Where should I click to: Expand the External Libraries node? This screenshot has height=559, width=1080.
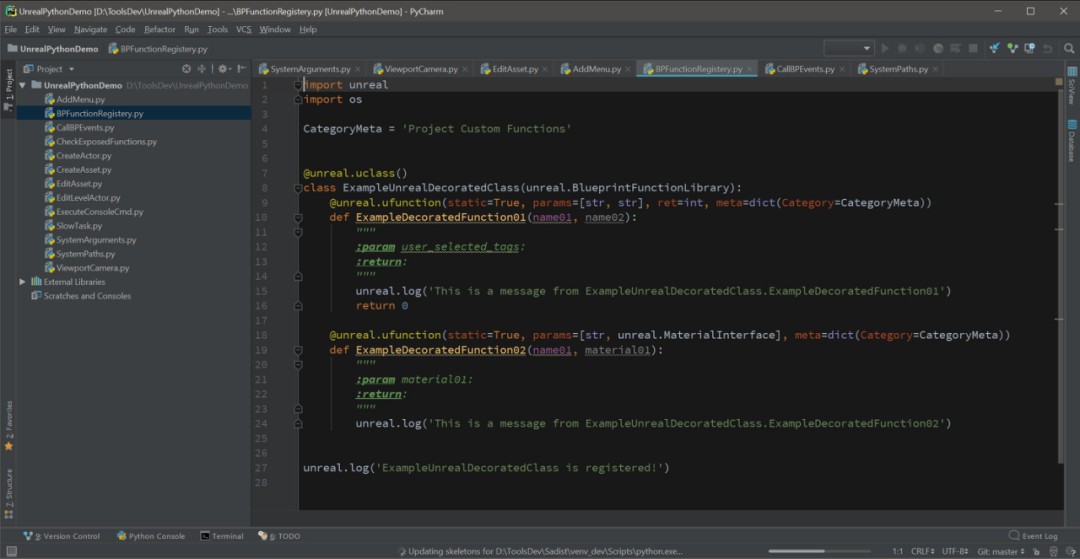coord(23,282)
